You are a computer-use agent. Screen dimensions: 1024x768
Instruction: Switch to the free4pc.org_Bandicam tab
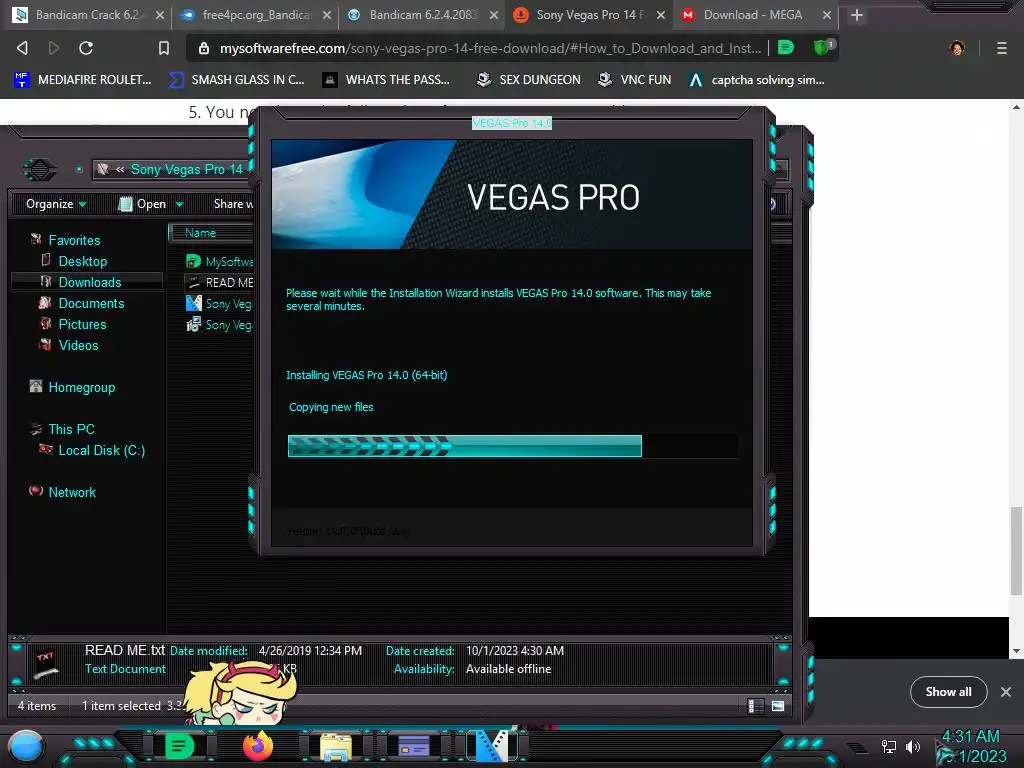(x=256, y=15)
